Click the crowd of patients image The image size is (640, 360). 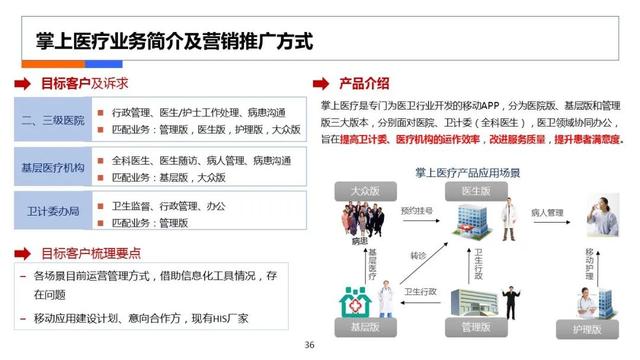coord(362,219)
